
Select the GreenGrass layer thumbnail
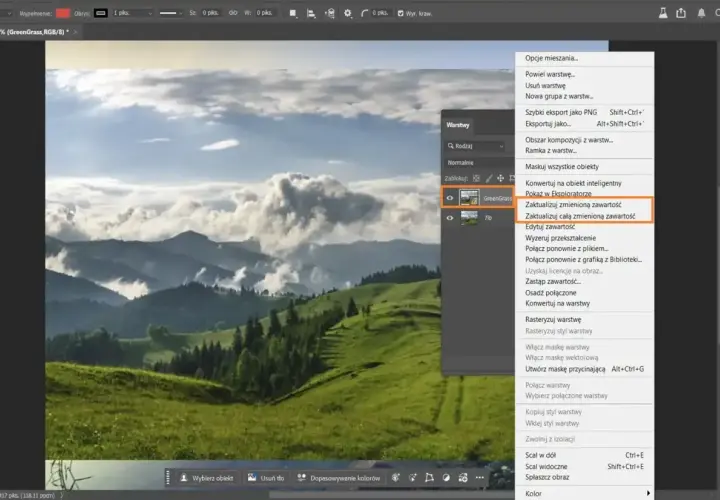pos(469,198)
